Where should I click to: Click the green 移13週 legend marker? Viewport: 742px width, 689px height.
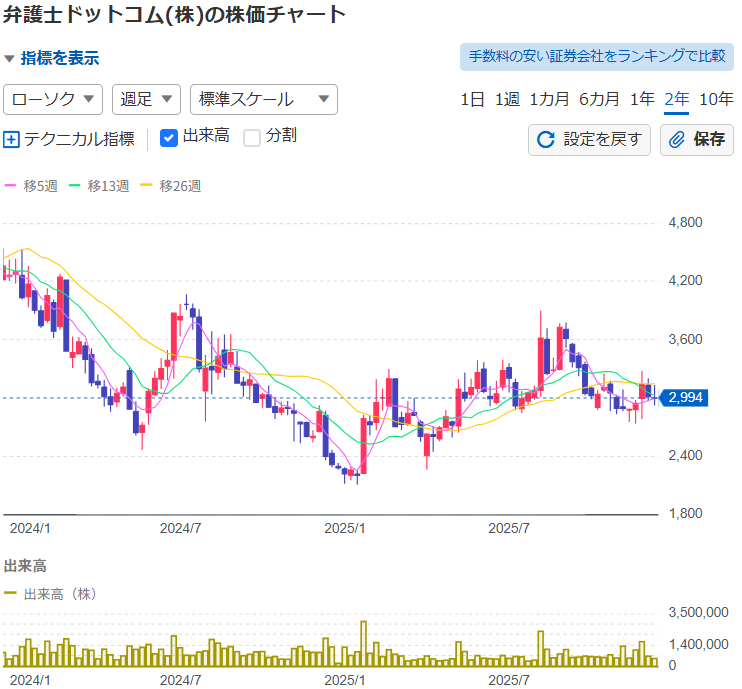point(76,186)
